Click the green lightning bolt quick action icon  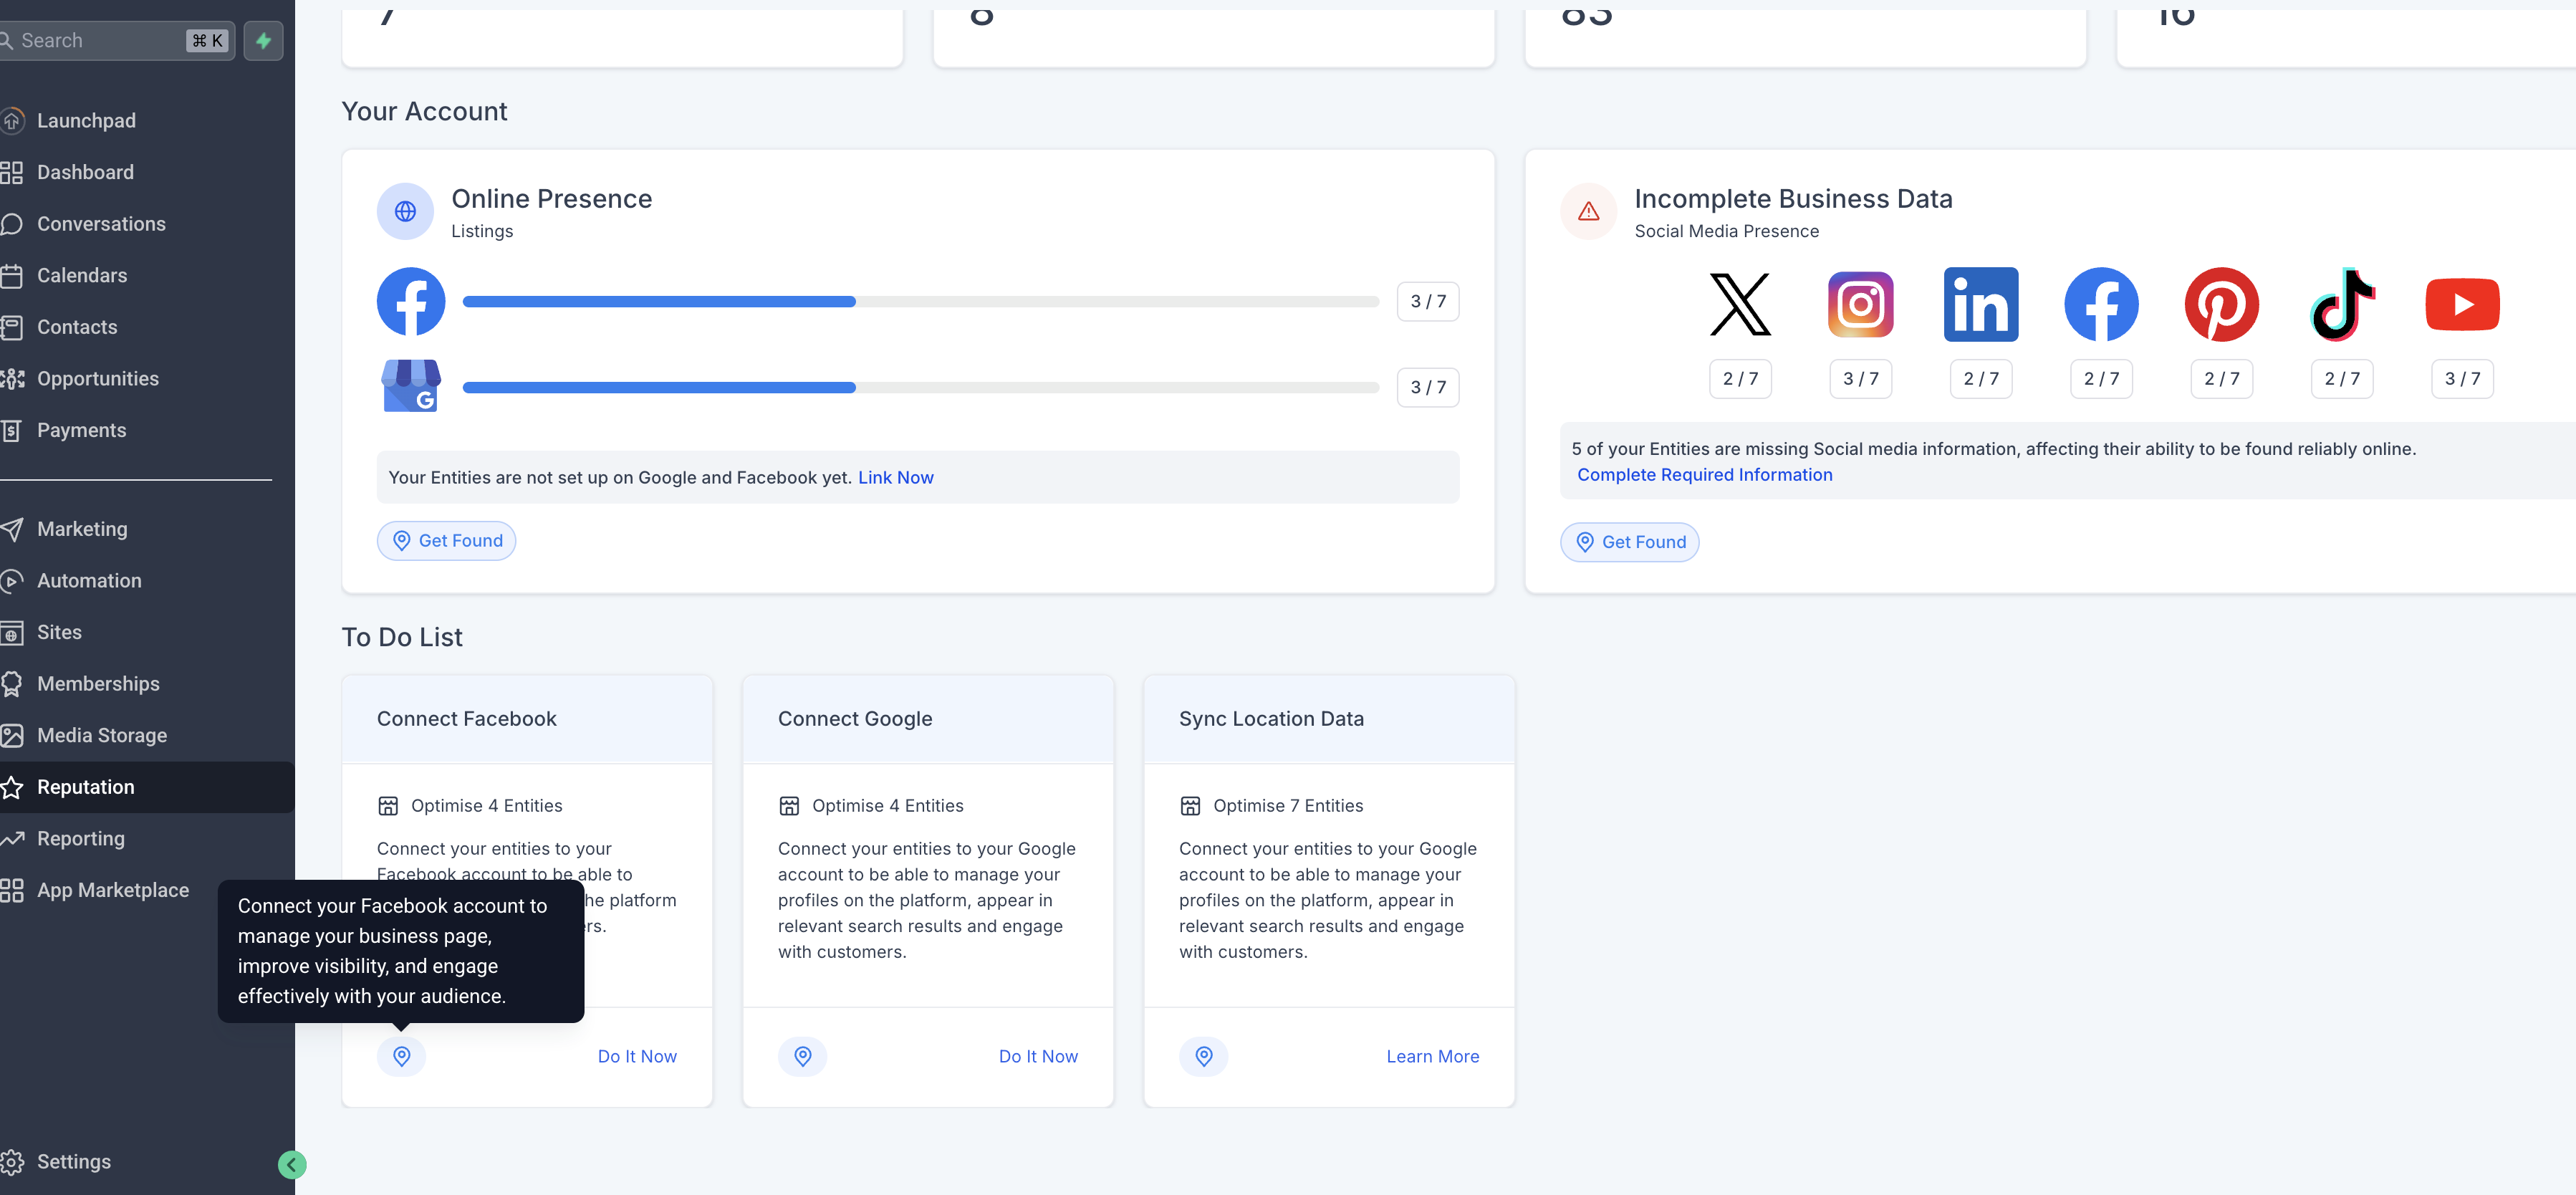(x=263, y=41)
